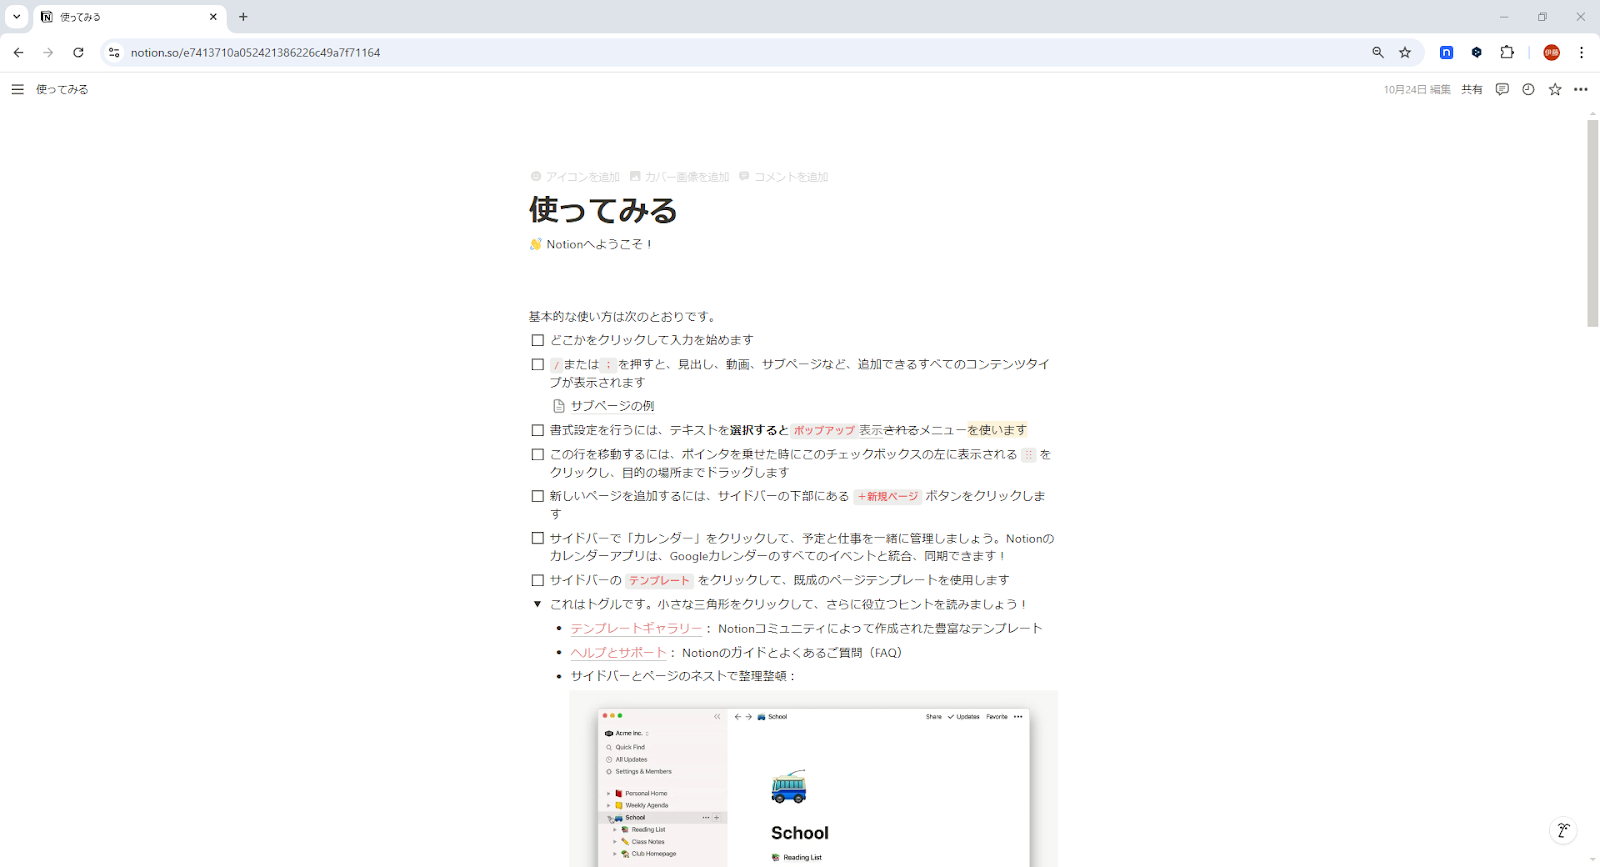Check the 書式設定を行うには item checkbox
Image resolution: width=1600 pixels, height=867 pixels.
pos(538,431)
